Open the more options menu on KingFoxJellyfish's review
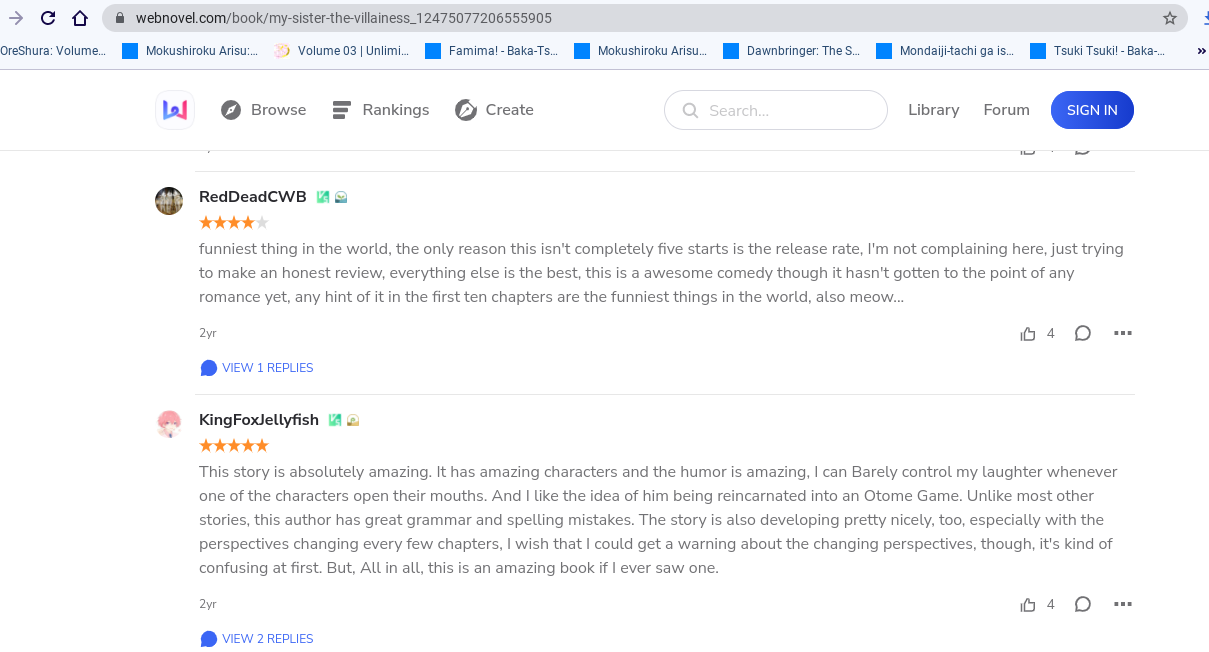 [x=1123, y=604]
